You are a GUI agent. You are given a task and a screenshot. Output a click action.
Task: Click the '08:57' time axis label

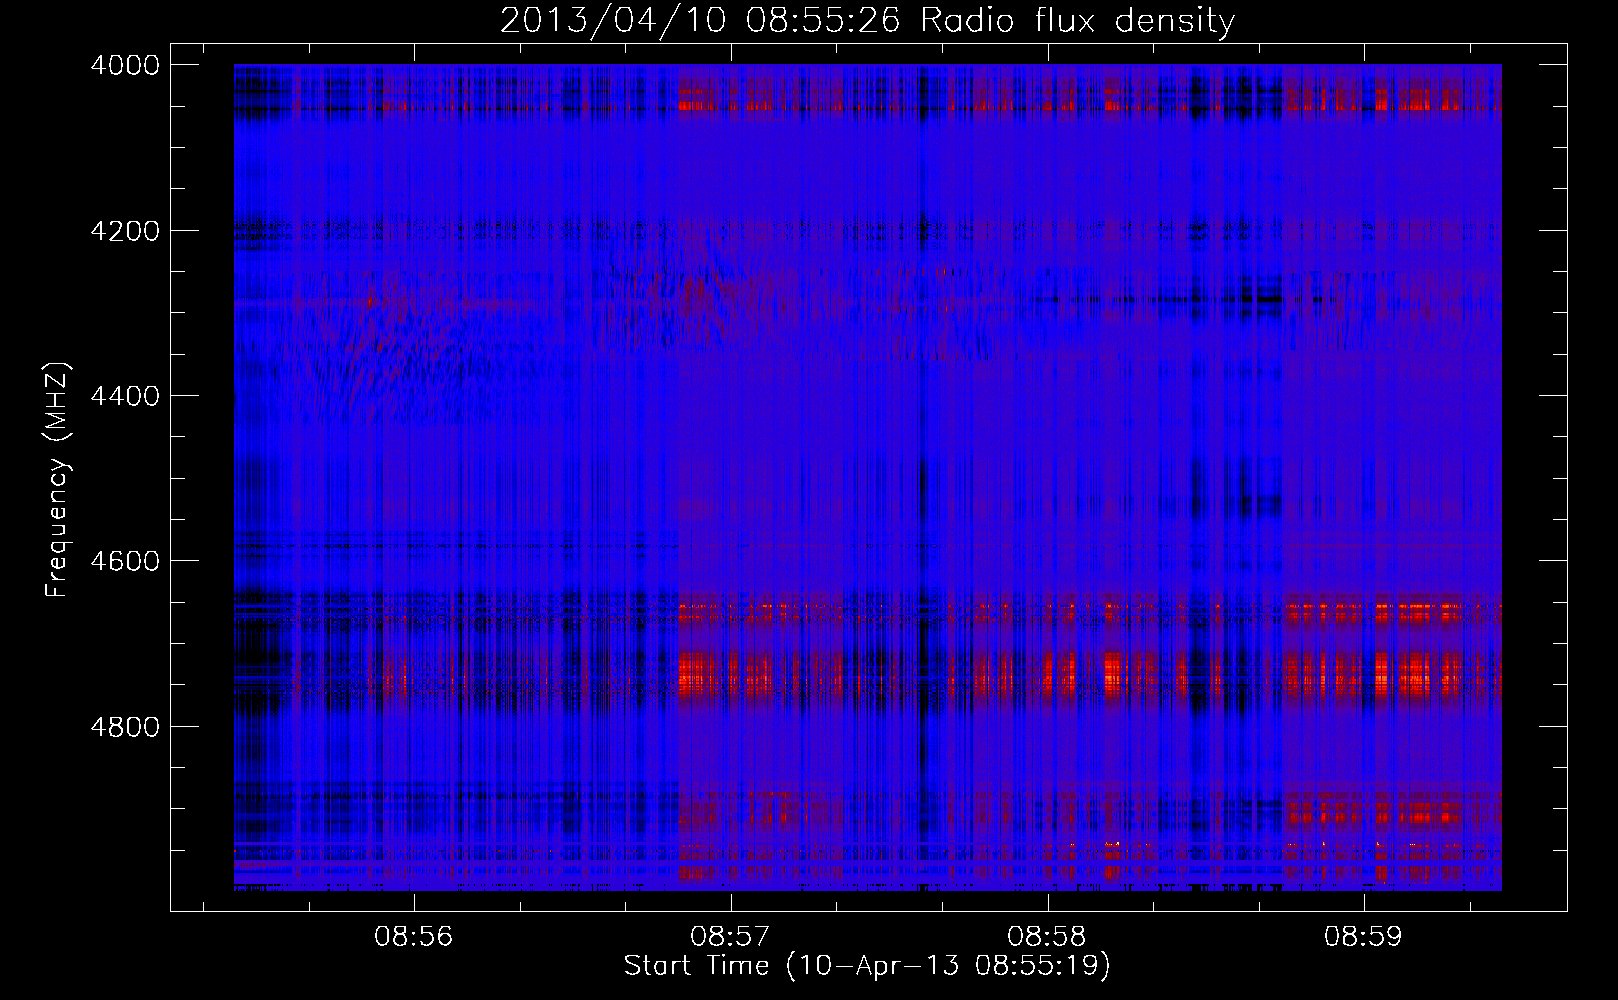click(730, 937)
